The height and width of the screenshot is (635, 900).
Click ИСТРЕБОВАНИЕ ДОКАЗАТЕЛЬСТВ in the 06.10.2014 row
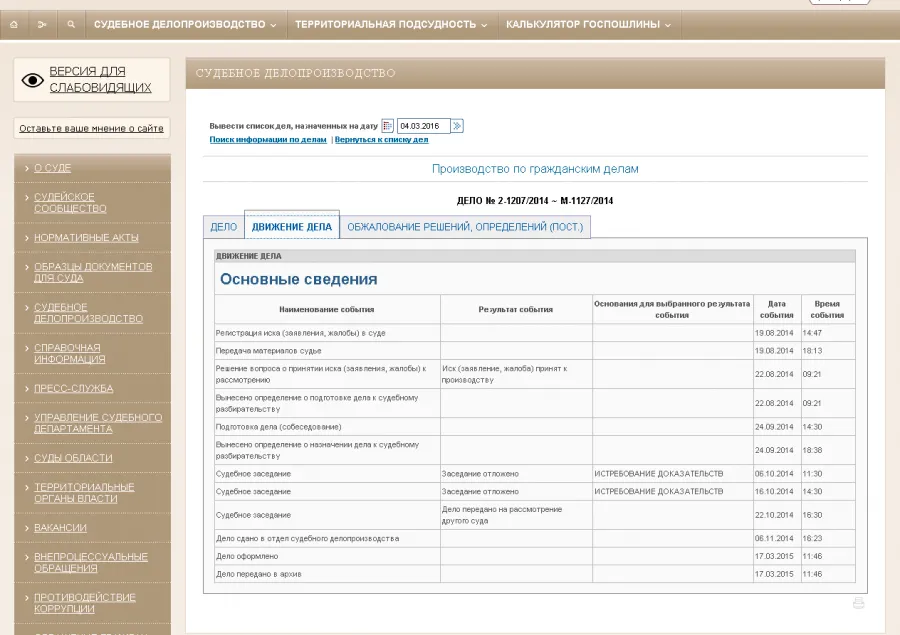pos(658,474)
